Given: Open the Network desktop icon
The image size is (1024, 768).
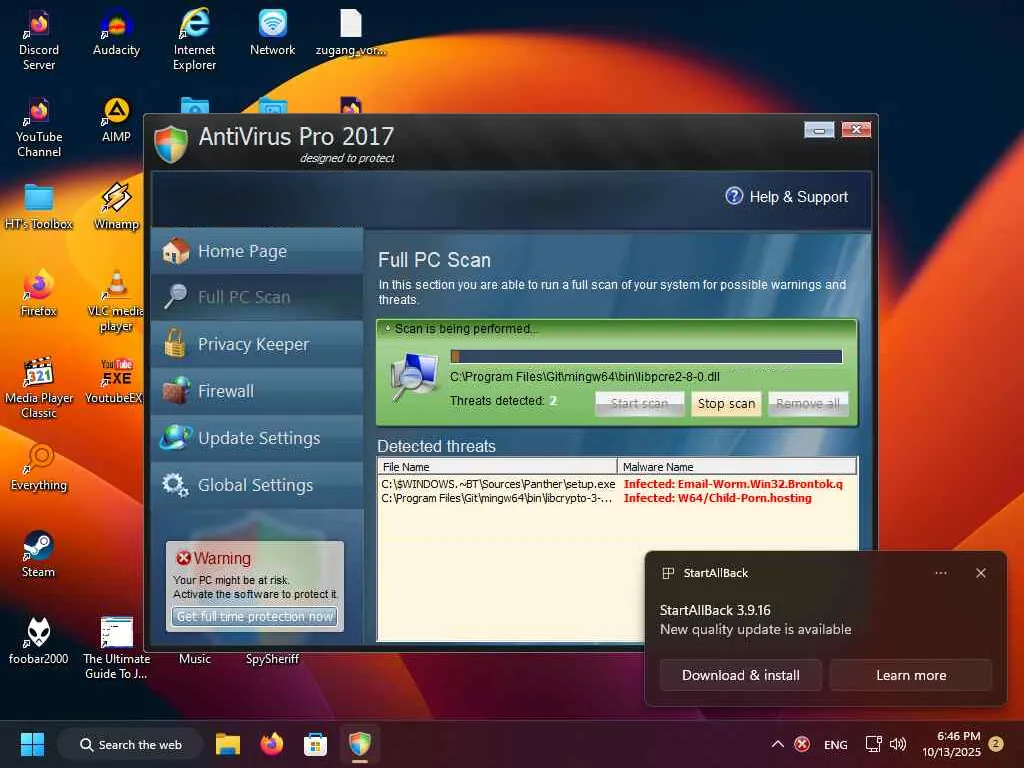Looking at the screenshot, I should point(272,33).
